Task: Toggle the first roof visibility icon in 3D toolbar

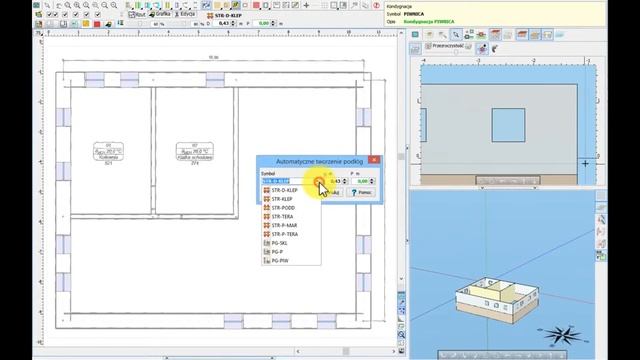Action: coord(495,35)
